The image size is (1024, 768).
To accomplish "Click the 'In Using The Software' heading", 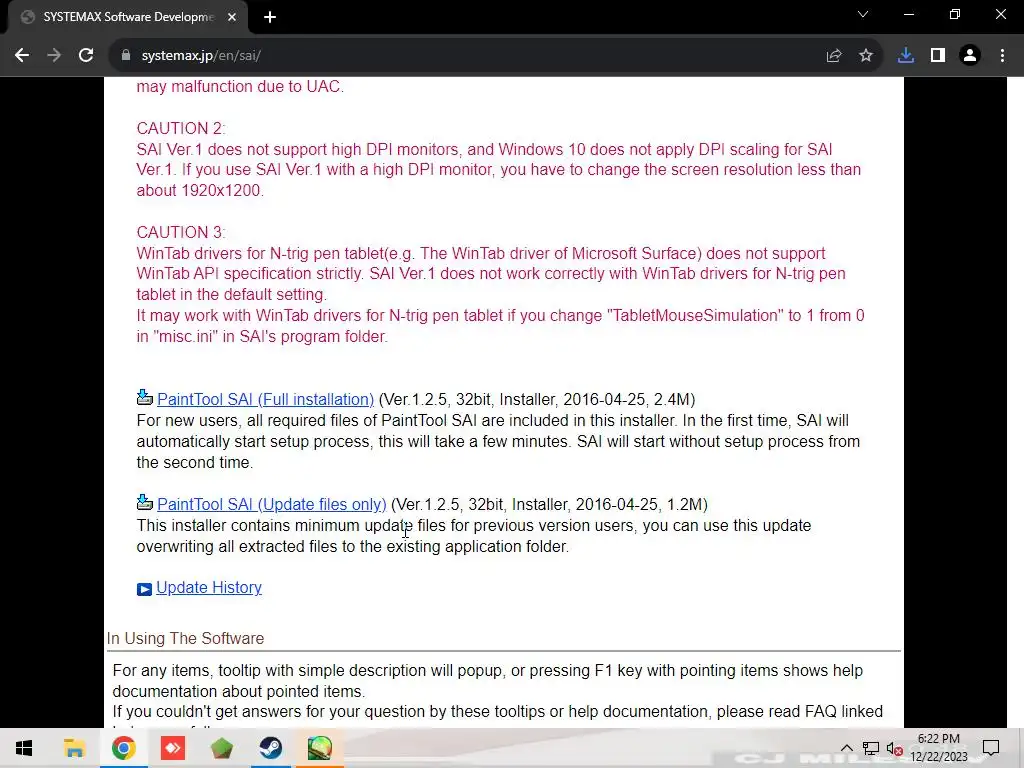I will point(185,638).
